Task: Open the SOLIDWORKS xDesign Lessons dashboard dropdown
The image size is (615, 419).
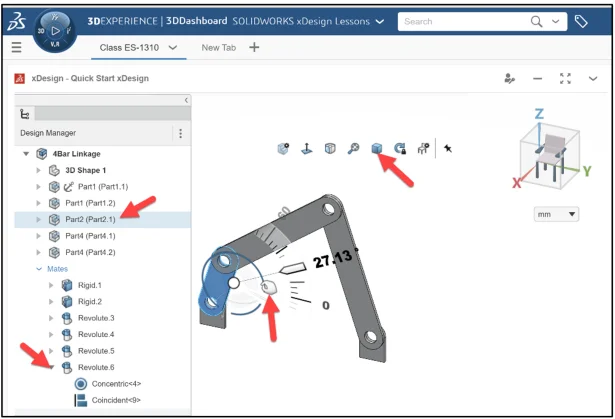Action: point(378,21)
